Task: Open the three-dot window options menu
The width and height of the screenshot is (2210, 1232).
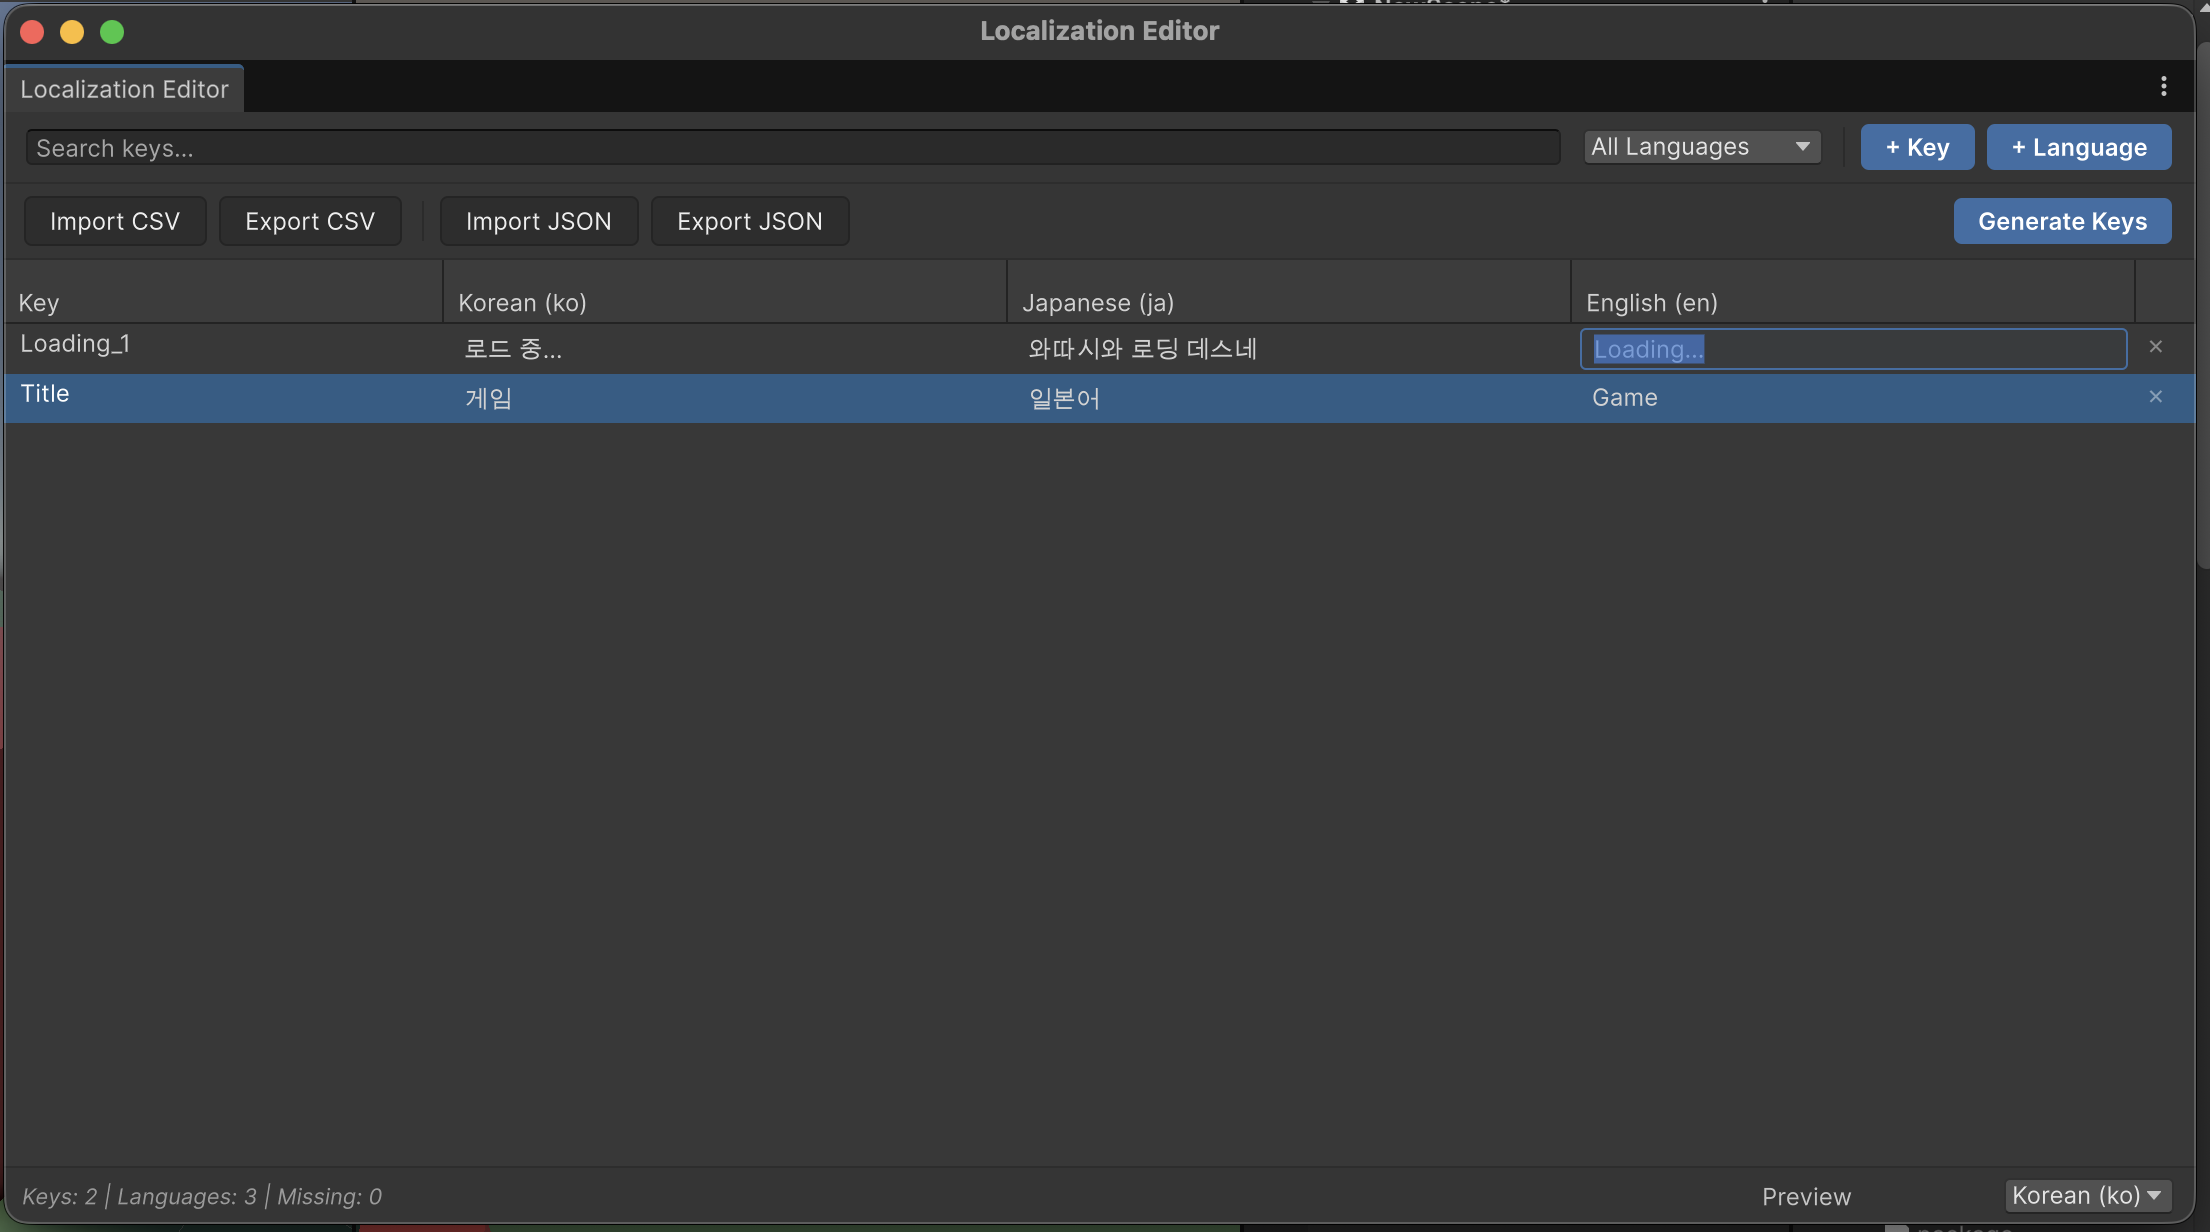Action: tap(2163, 87)
